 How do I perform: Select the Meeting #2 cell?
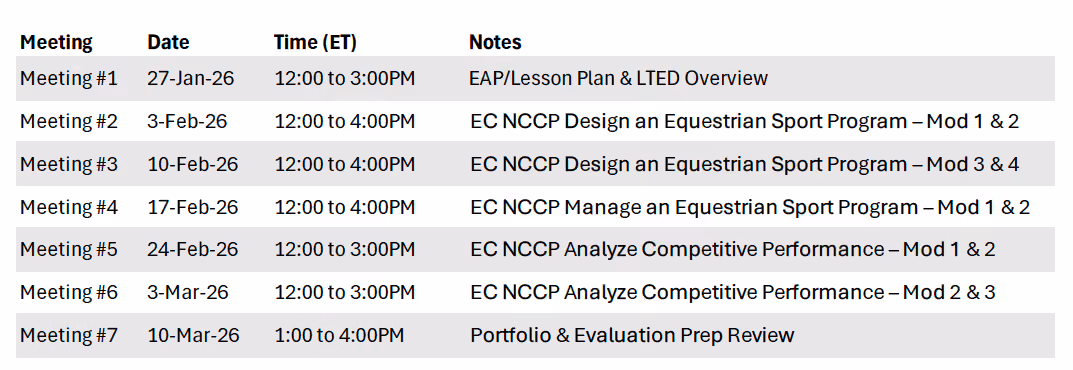click(x=68, y=122)
